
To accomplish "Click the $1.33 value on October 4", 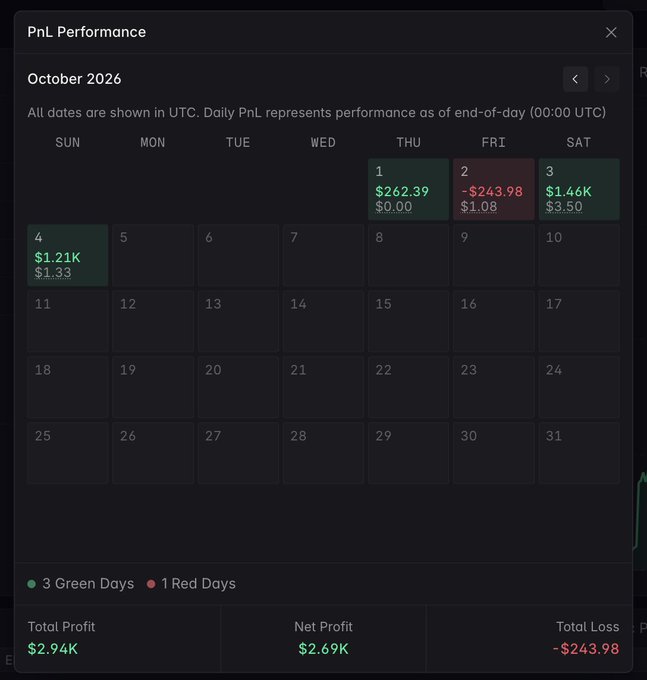I will point(53,272).
